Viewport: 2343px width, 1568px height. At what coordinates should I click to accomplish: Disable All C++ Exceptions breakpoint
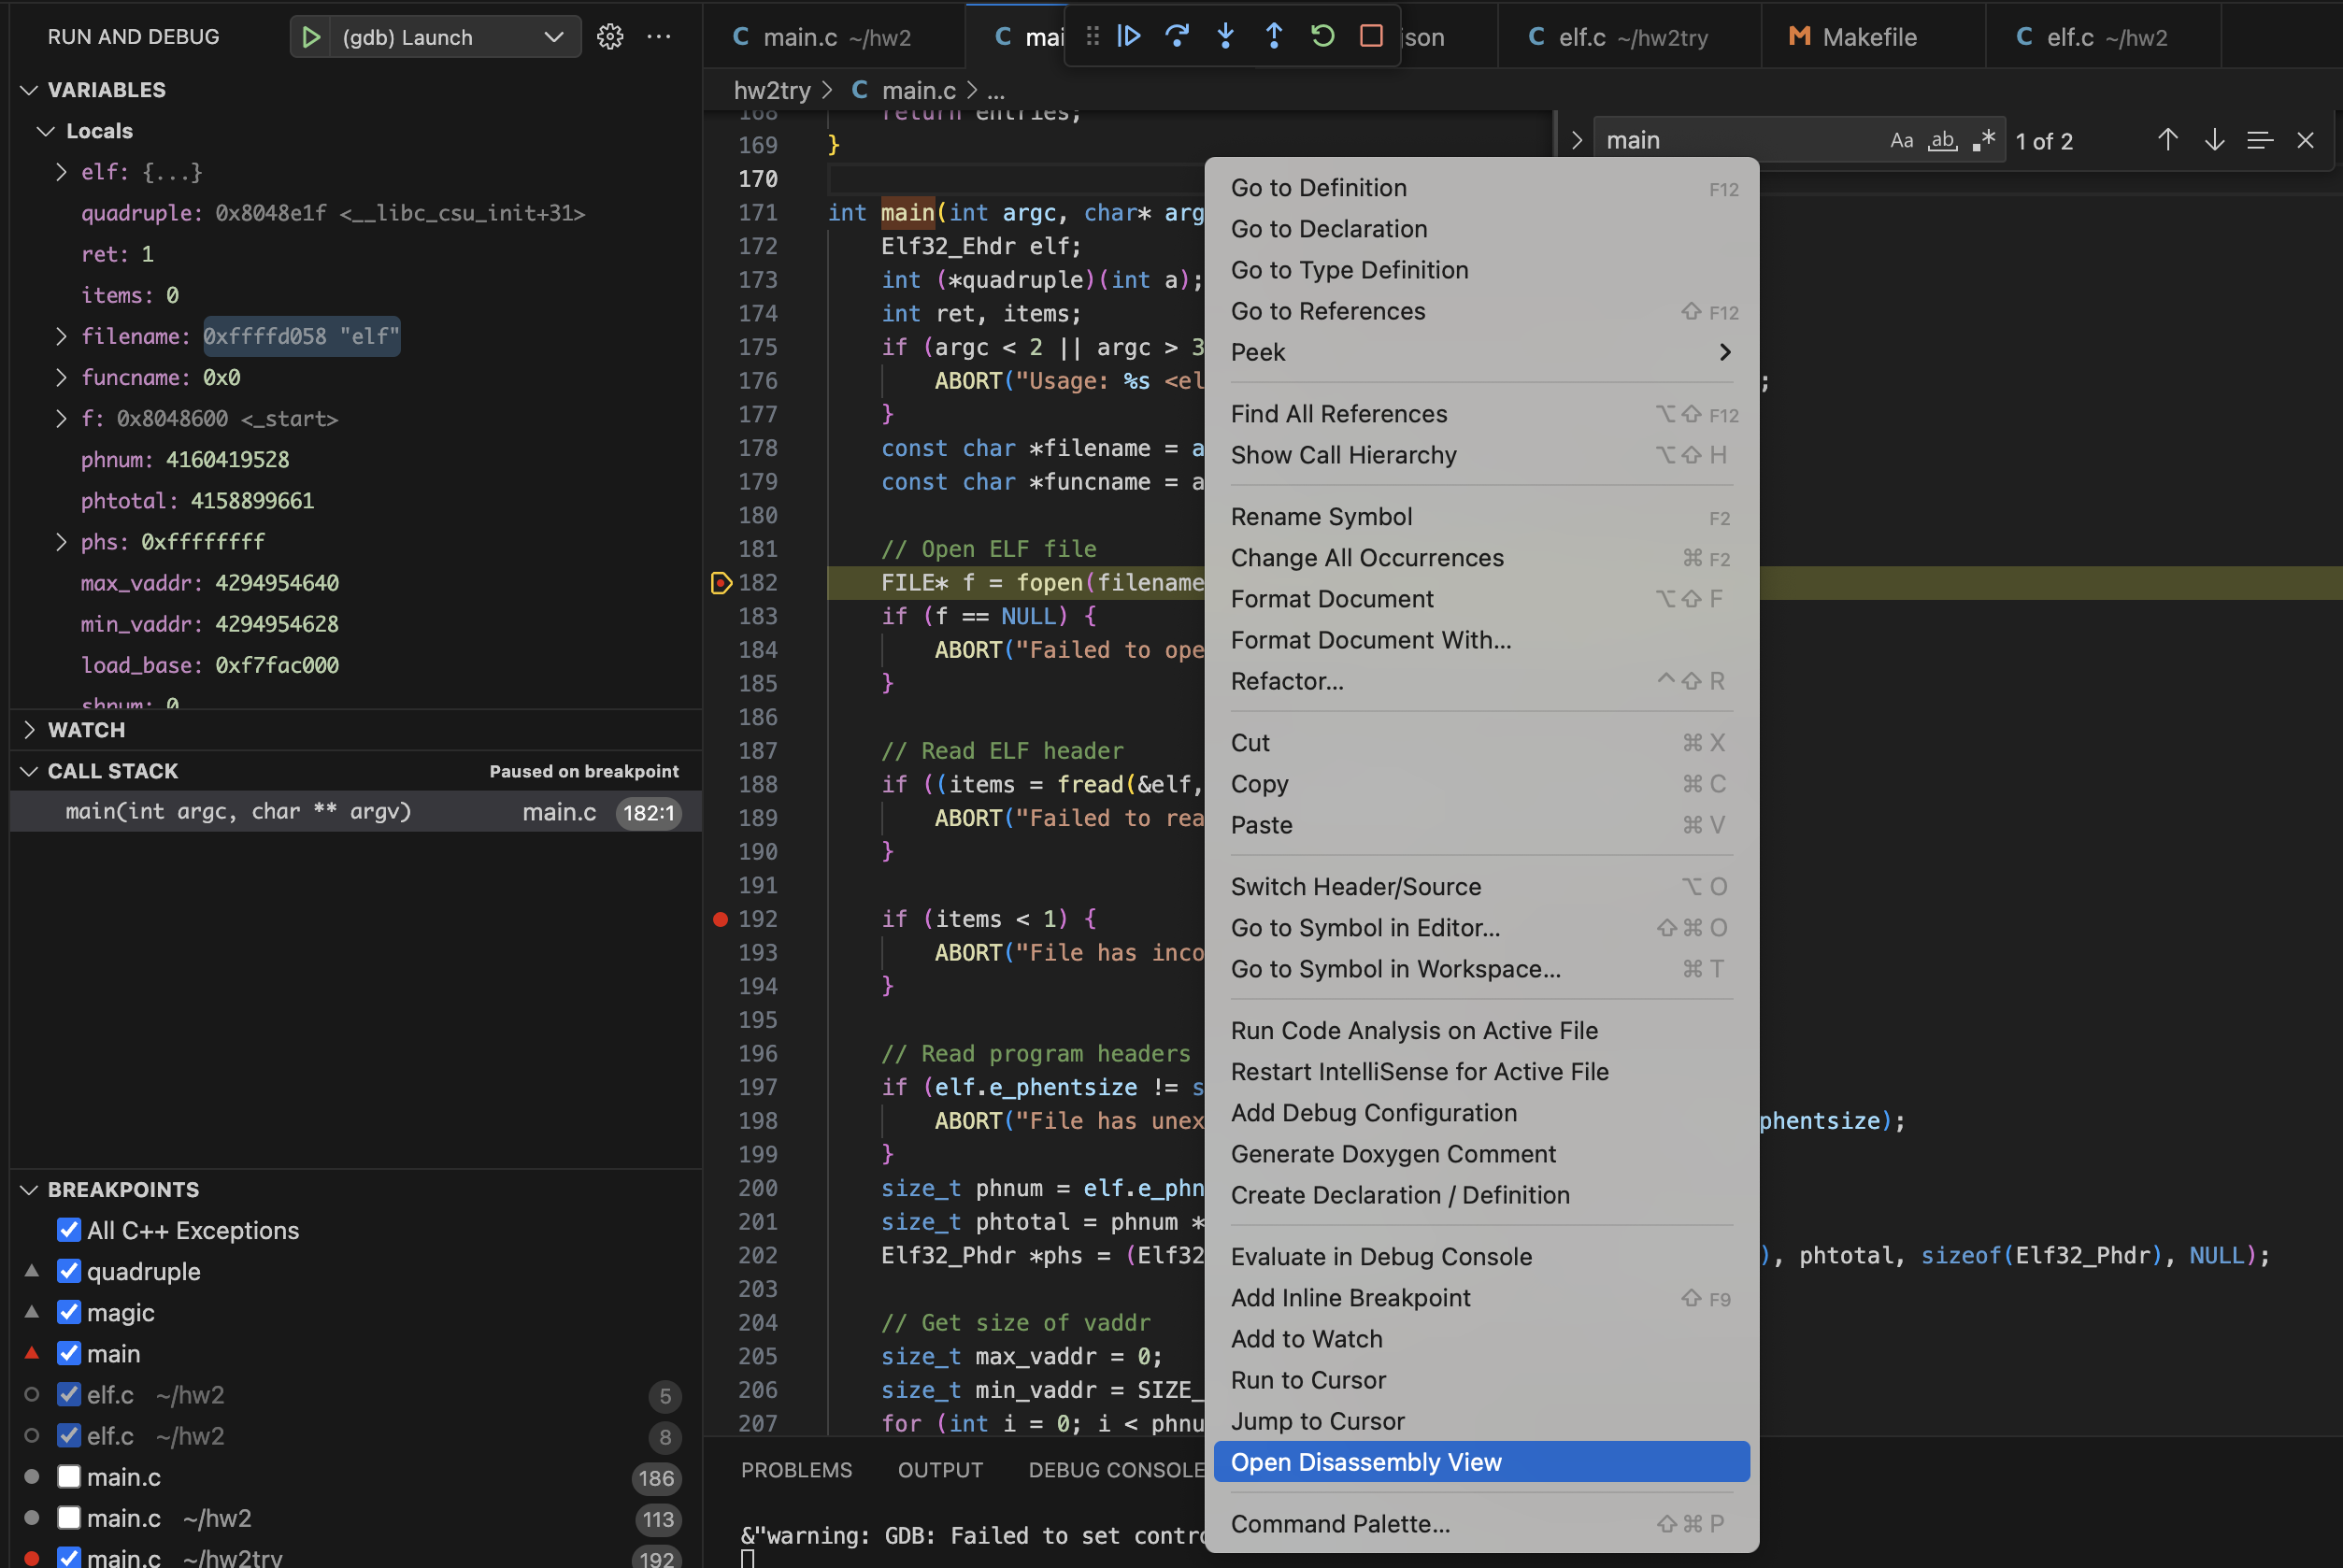click(x=69, y=1230)
